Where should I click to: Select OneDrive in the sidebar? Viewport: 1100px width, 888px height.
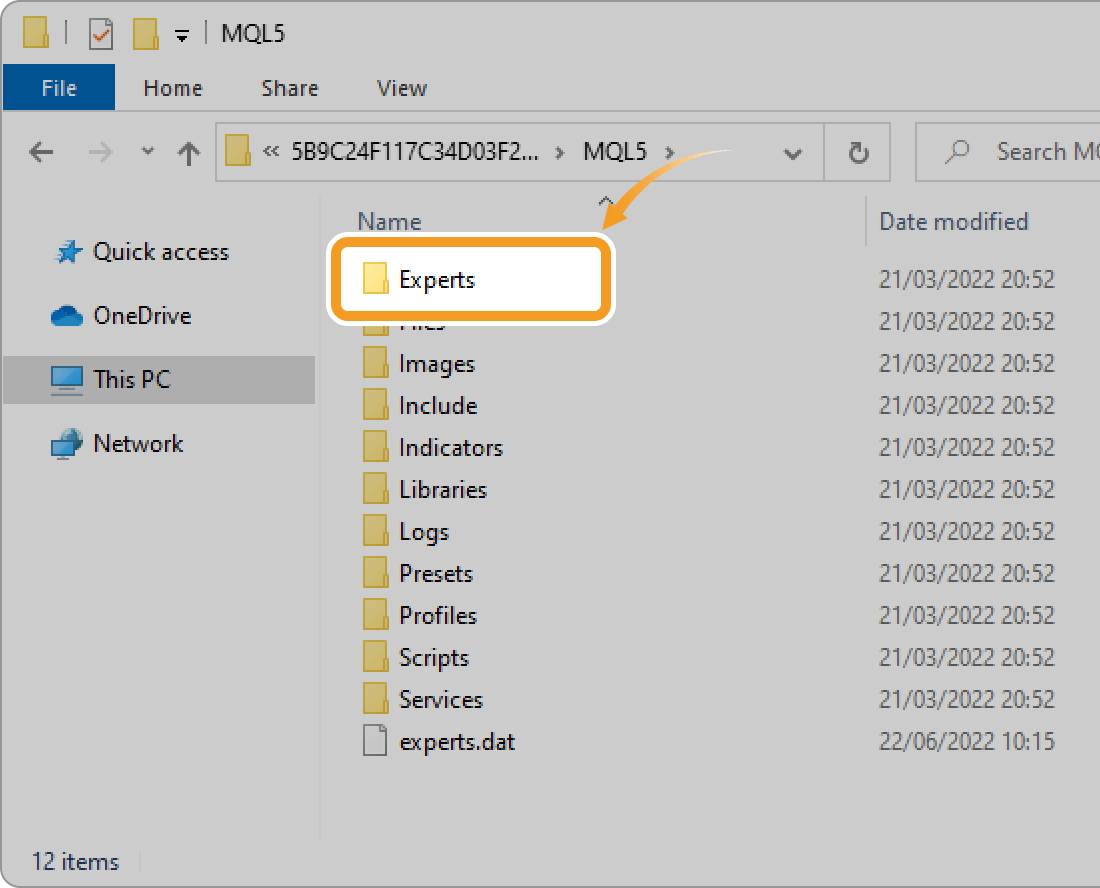(141, 316)
